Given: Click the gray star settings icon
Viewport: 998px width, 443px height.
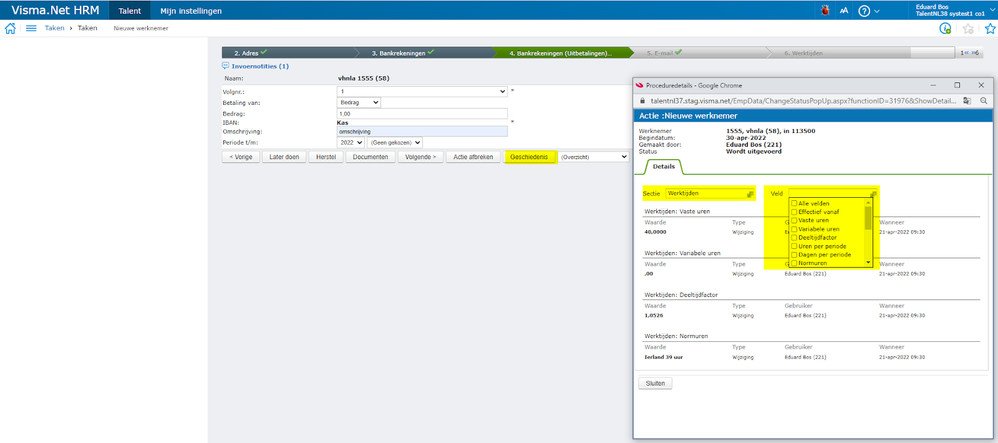Looking at the screenshot, I should [x=968, y=28].
